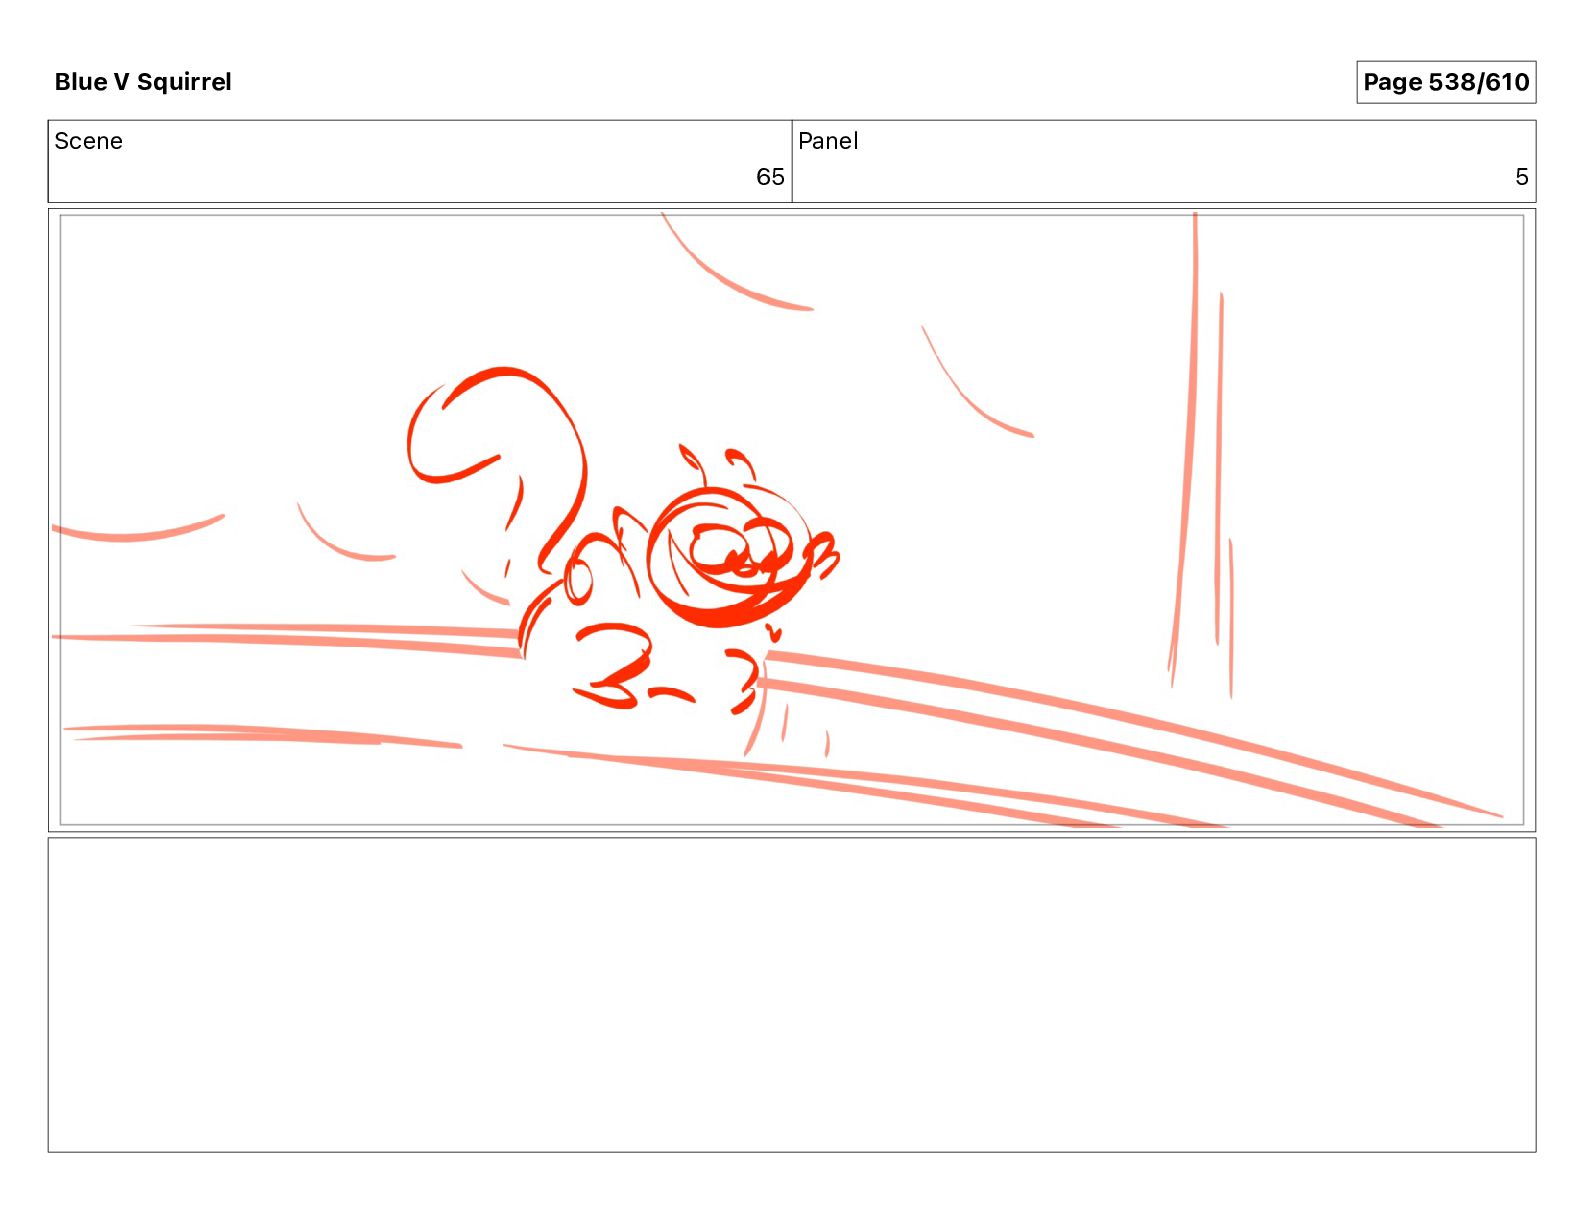Click the 'Scene' label
This screenshot has height=1224, width=1584.
point(88,141)
